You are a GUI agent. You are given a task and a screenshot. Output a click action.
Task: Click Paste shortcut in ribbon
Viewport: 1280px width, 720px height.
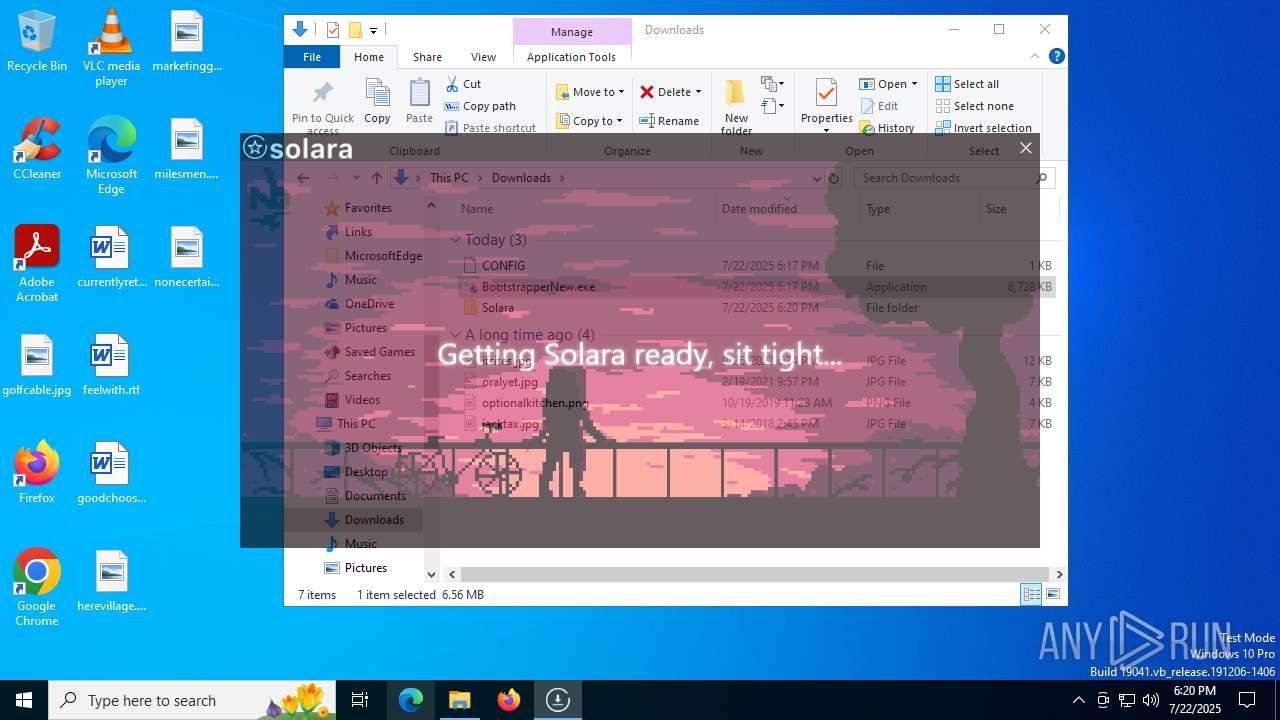pyautogui.click(x=490, y=128)
